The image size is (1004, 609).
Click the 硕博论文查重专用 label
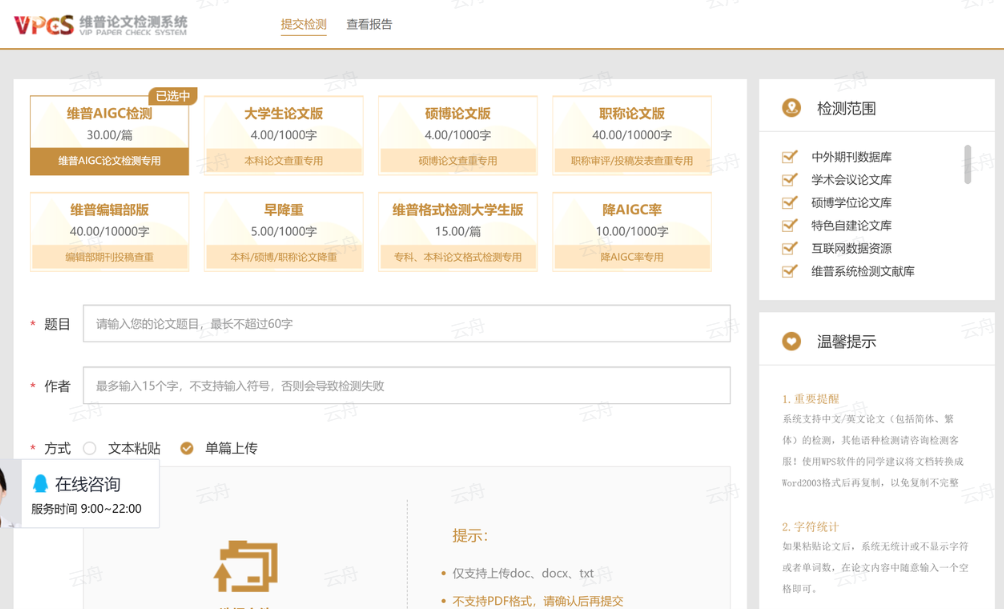tap(458, 161)
